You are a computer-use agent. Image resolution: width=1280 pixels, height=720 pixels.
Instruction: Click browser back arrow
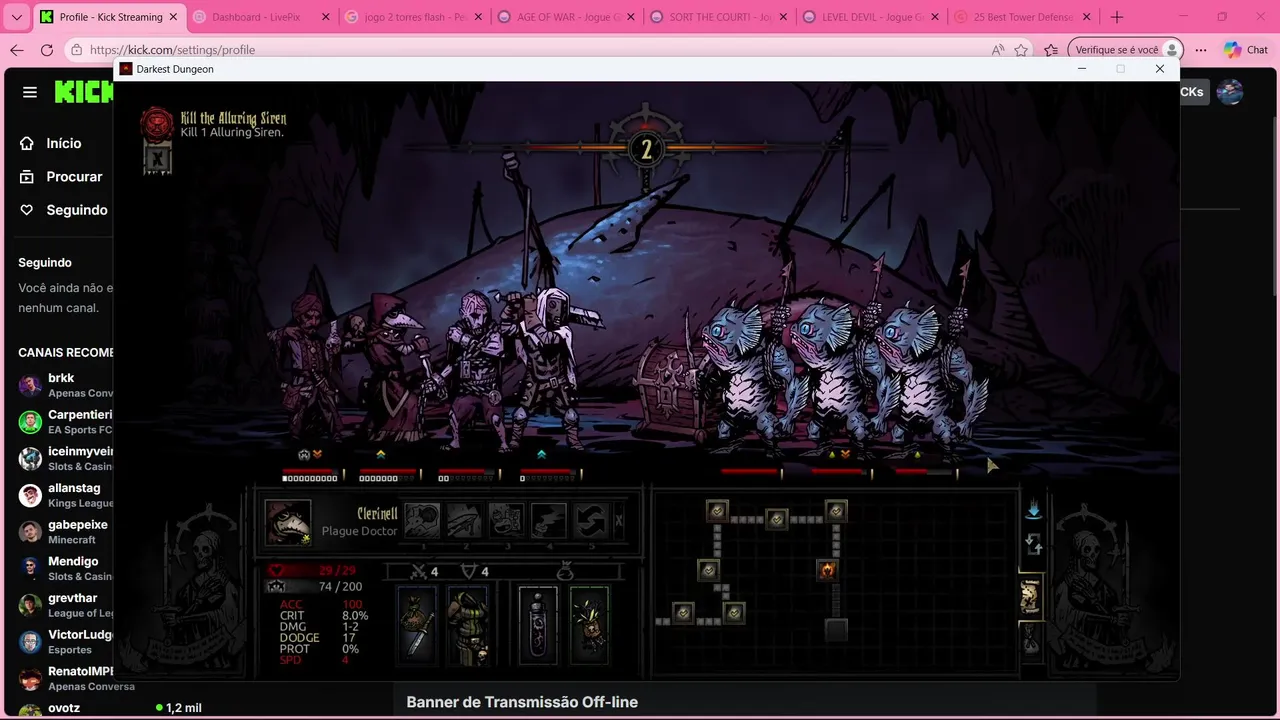17,50
